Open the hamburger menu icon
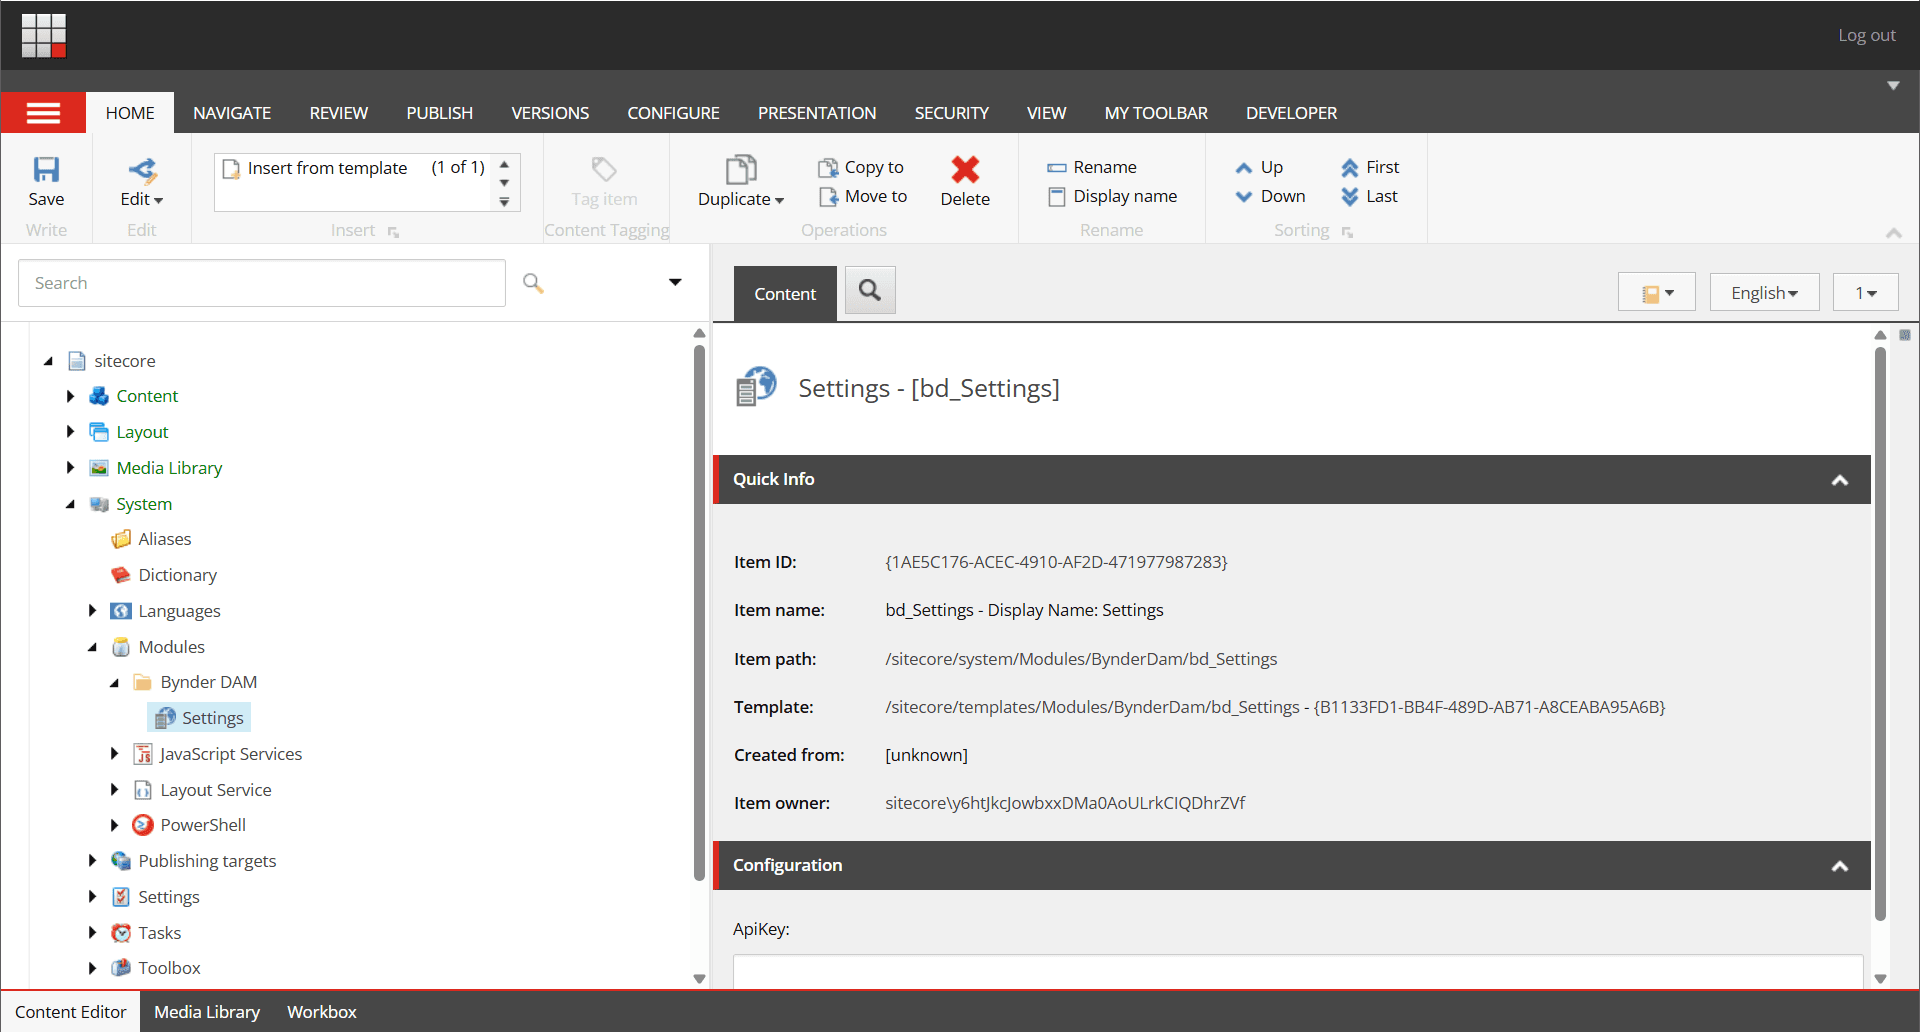The width and height of the screenshot is (1920, 1032). pos(43,112)
